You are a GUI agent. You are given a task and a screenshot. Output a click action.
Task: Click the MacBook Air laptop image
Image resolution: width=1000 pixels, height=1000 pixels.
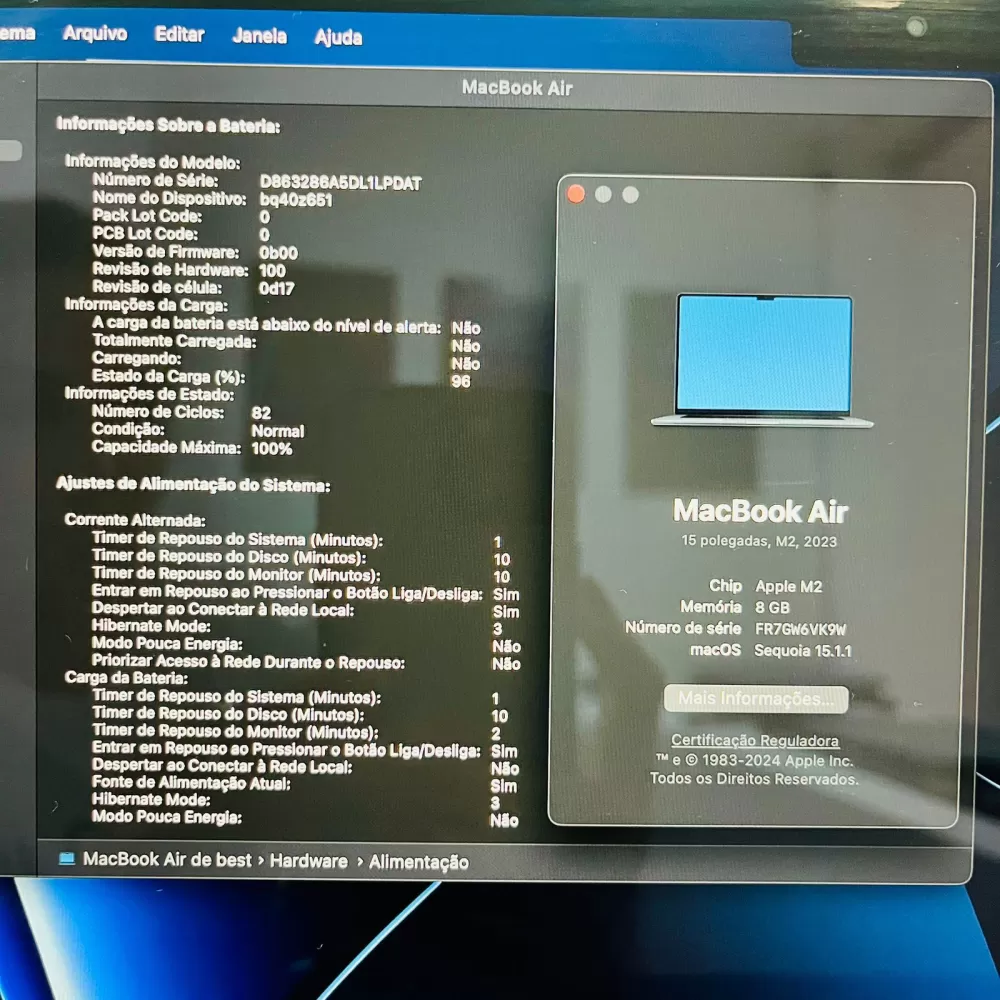pos(763,360)
